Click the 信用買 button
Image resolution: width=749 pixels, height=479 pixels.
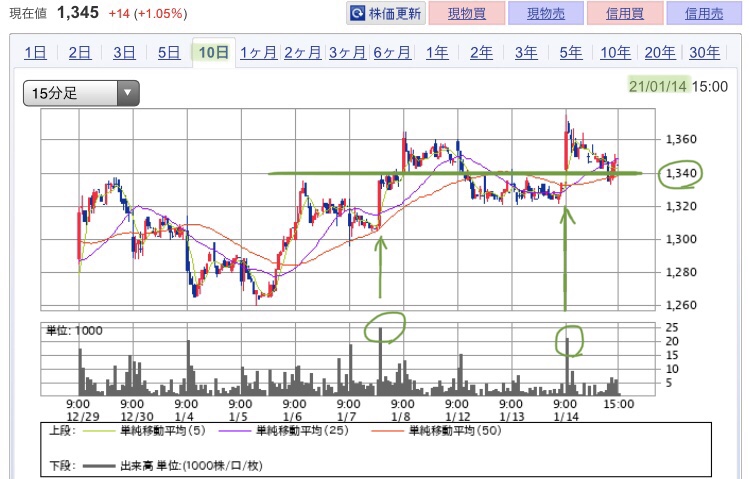(x=625, y=13)
